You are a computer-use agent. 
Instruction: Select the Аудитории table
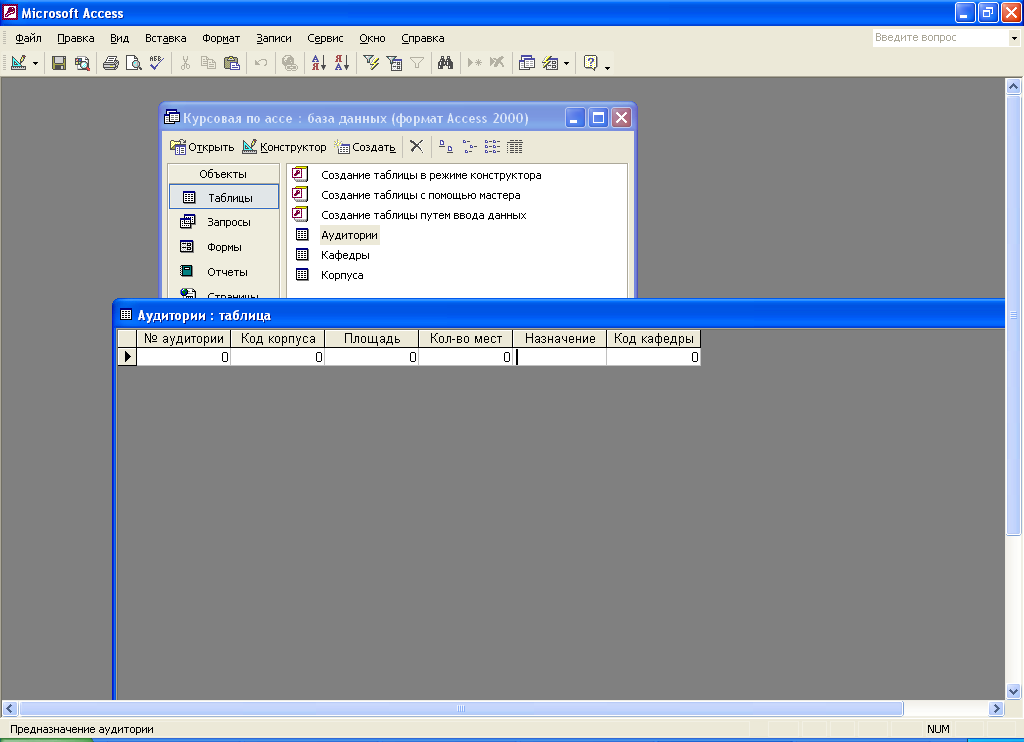pyautogui.click(x=349, y=235)
